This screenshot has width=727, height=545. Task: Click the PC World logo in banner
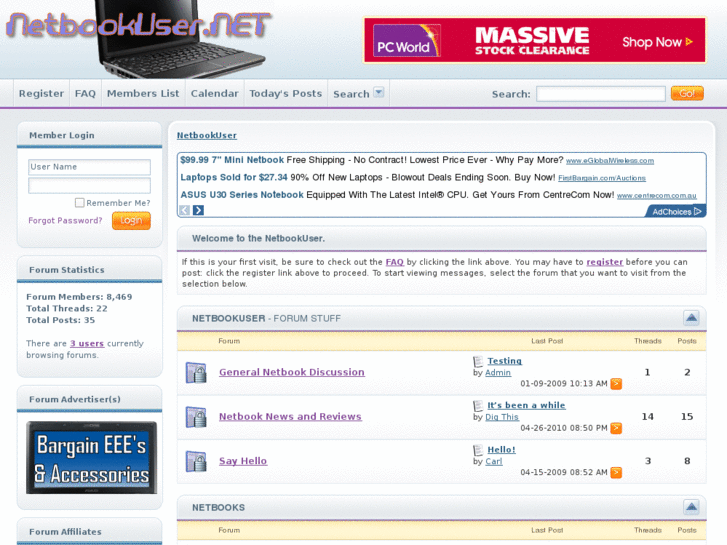pyautogui.click(x=407, y=40)
